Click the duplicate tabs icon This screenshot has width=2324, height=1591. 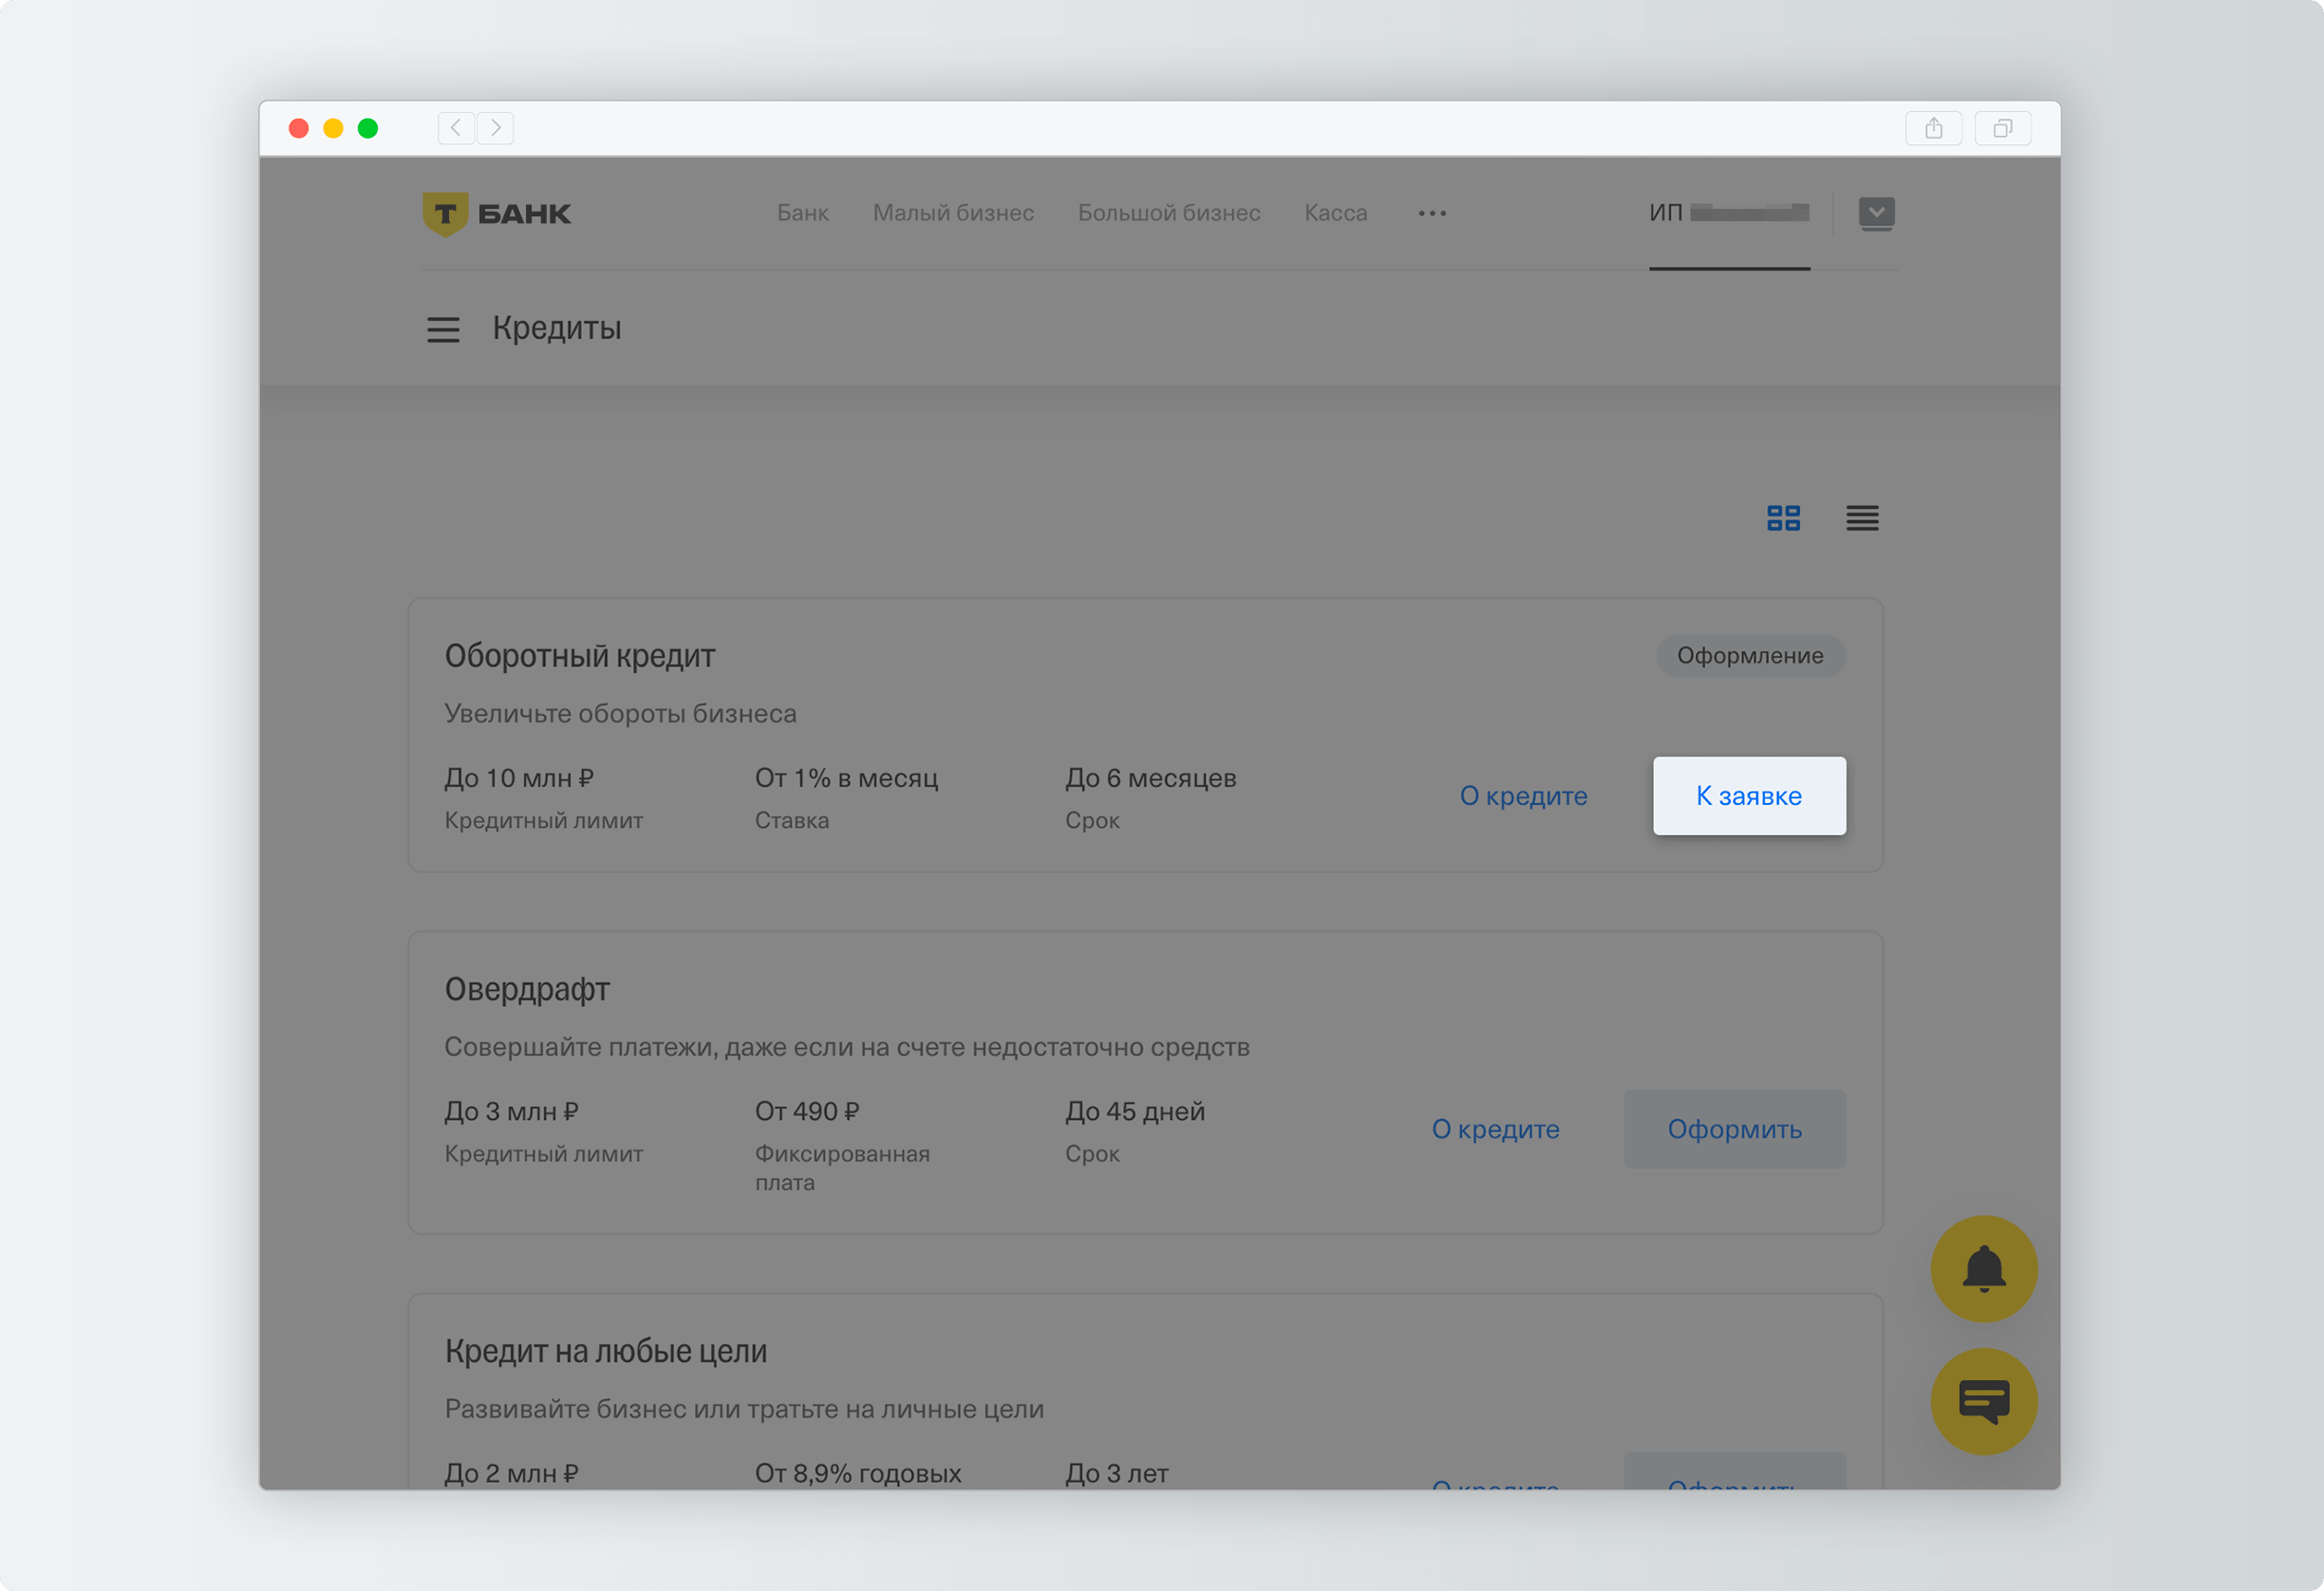pyautogui.click(x=2002, y=128)
